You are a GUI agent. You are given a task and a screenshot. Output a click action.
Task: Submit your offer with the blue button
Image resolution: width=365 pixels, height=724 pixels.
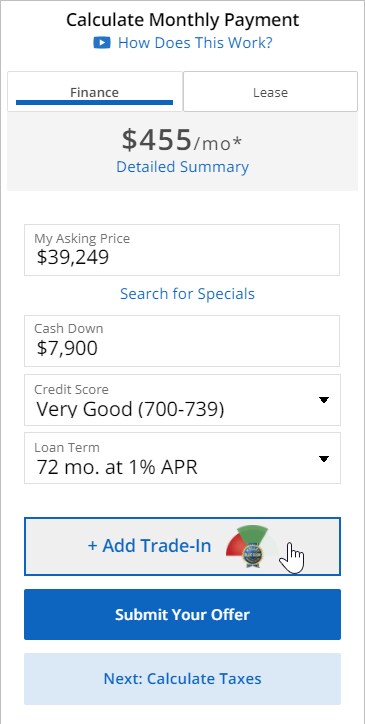click(182, 614)
